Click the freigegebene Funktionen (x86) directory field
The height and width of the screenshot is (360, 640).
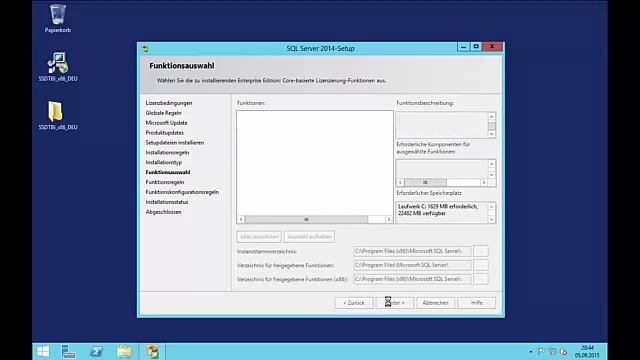[412, 279]
